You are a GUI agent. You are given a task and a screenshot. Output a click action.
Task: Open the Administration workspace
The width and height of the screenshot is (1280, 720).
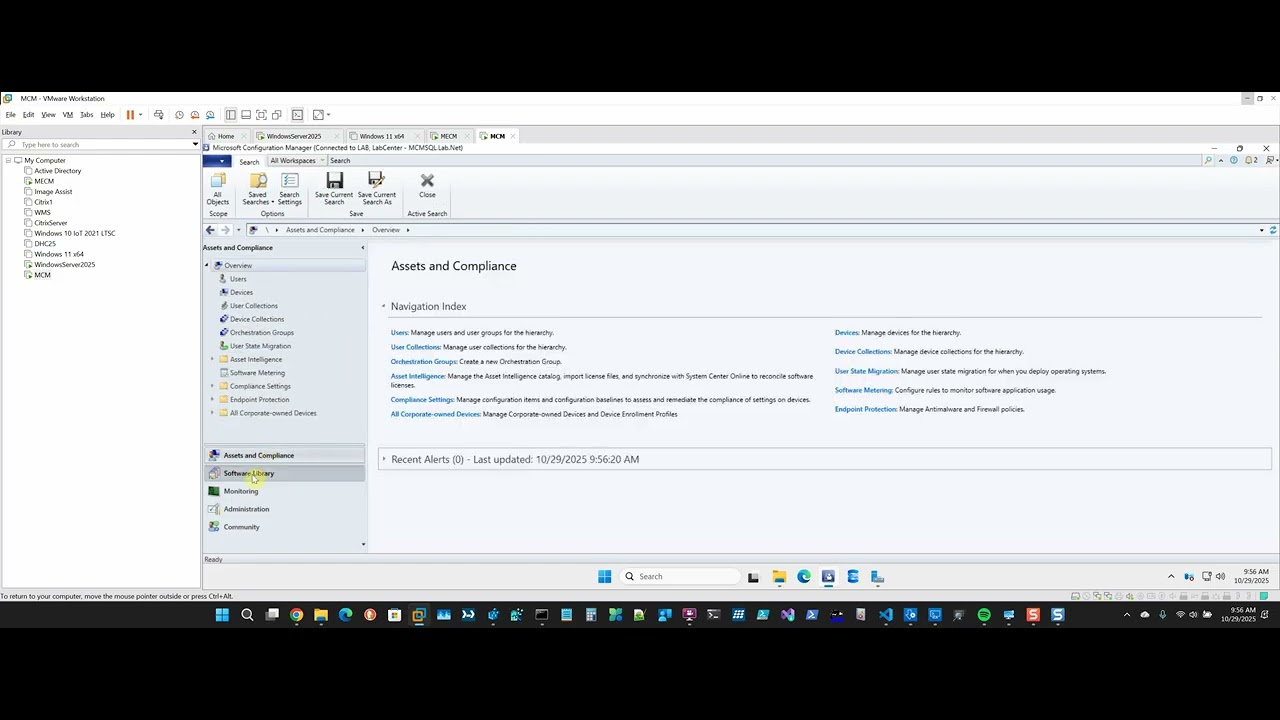(x=285, y=509)
